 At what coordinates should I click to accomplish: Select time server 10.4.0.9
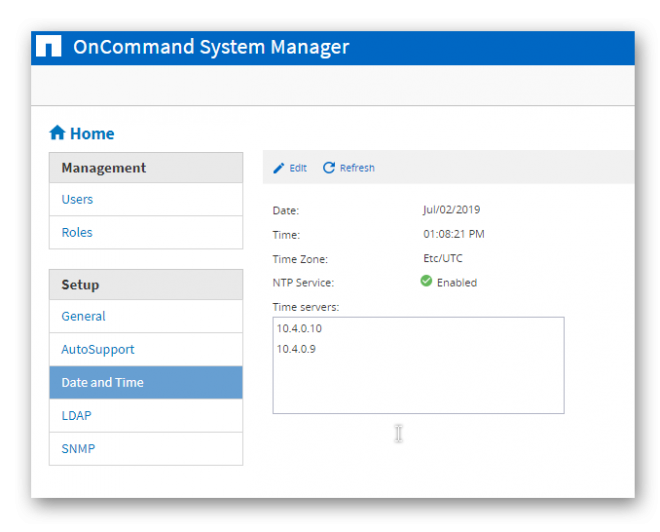click(x=296, y=349)
